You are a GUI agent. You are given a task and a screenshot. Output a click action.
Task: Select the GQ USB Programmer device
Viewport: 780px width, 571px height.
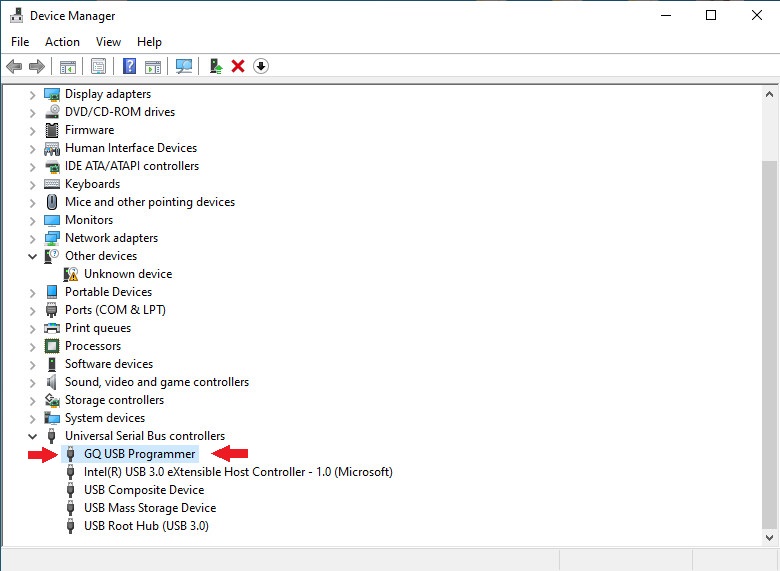tap(139, 454)
